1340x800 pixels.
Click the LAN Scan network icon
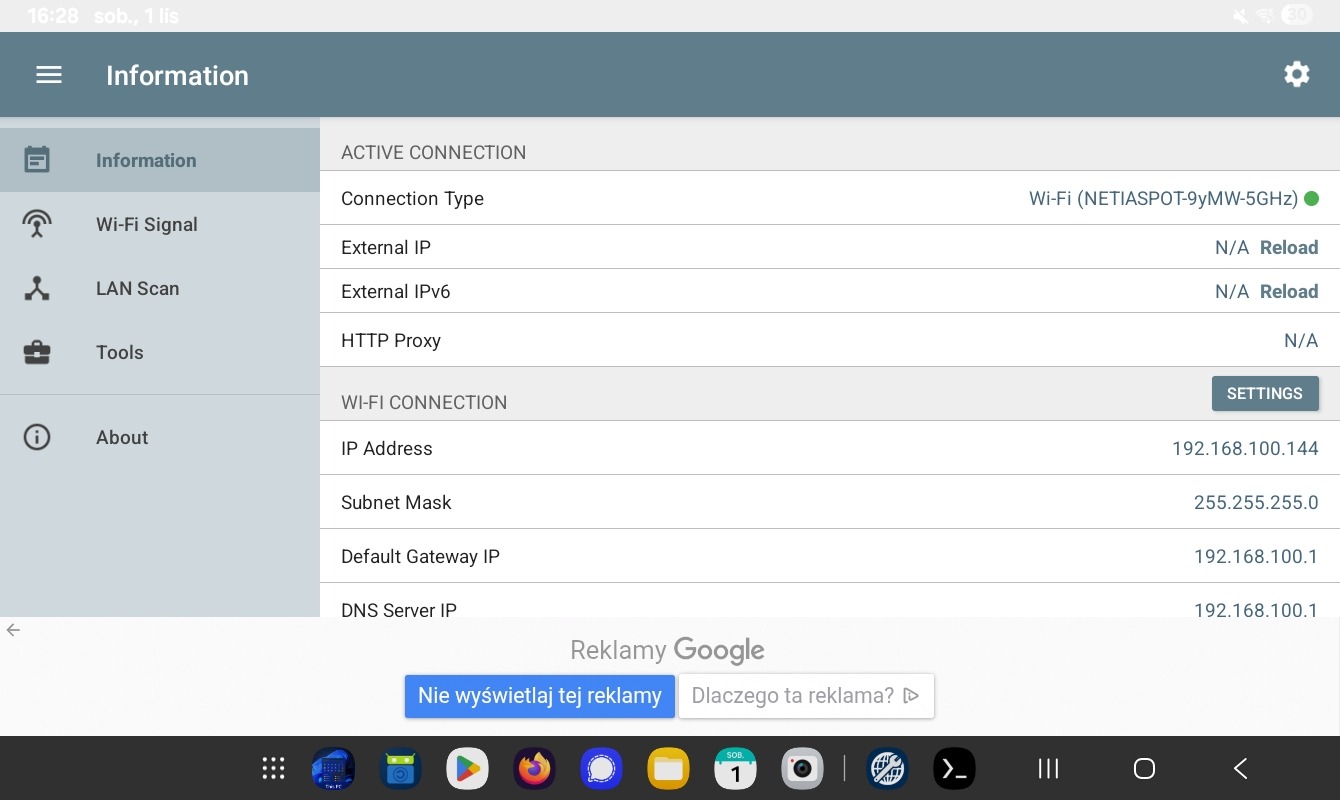coord(37,288)
